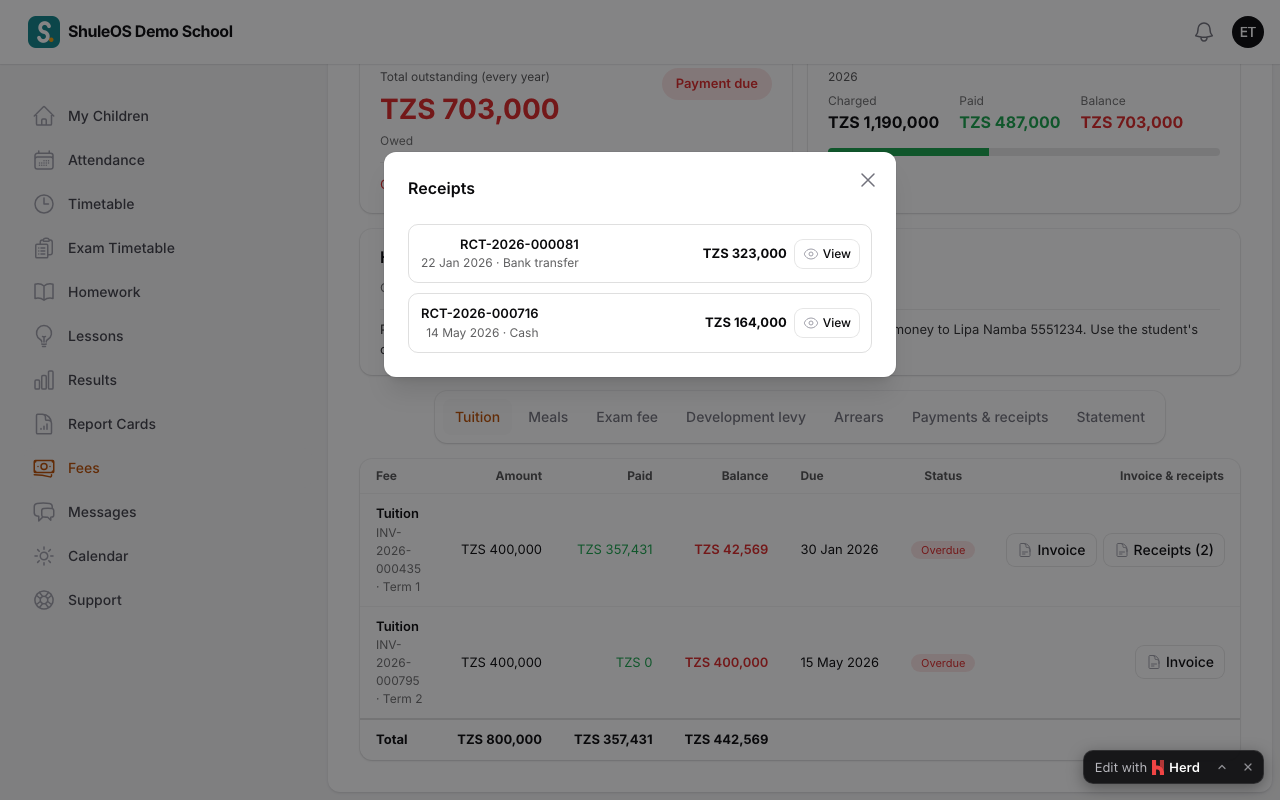Switch to the Statement tab
This screenshot has height=800, width=1280.
tap(1111, 417)
